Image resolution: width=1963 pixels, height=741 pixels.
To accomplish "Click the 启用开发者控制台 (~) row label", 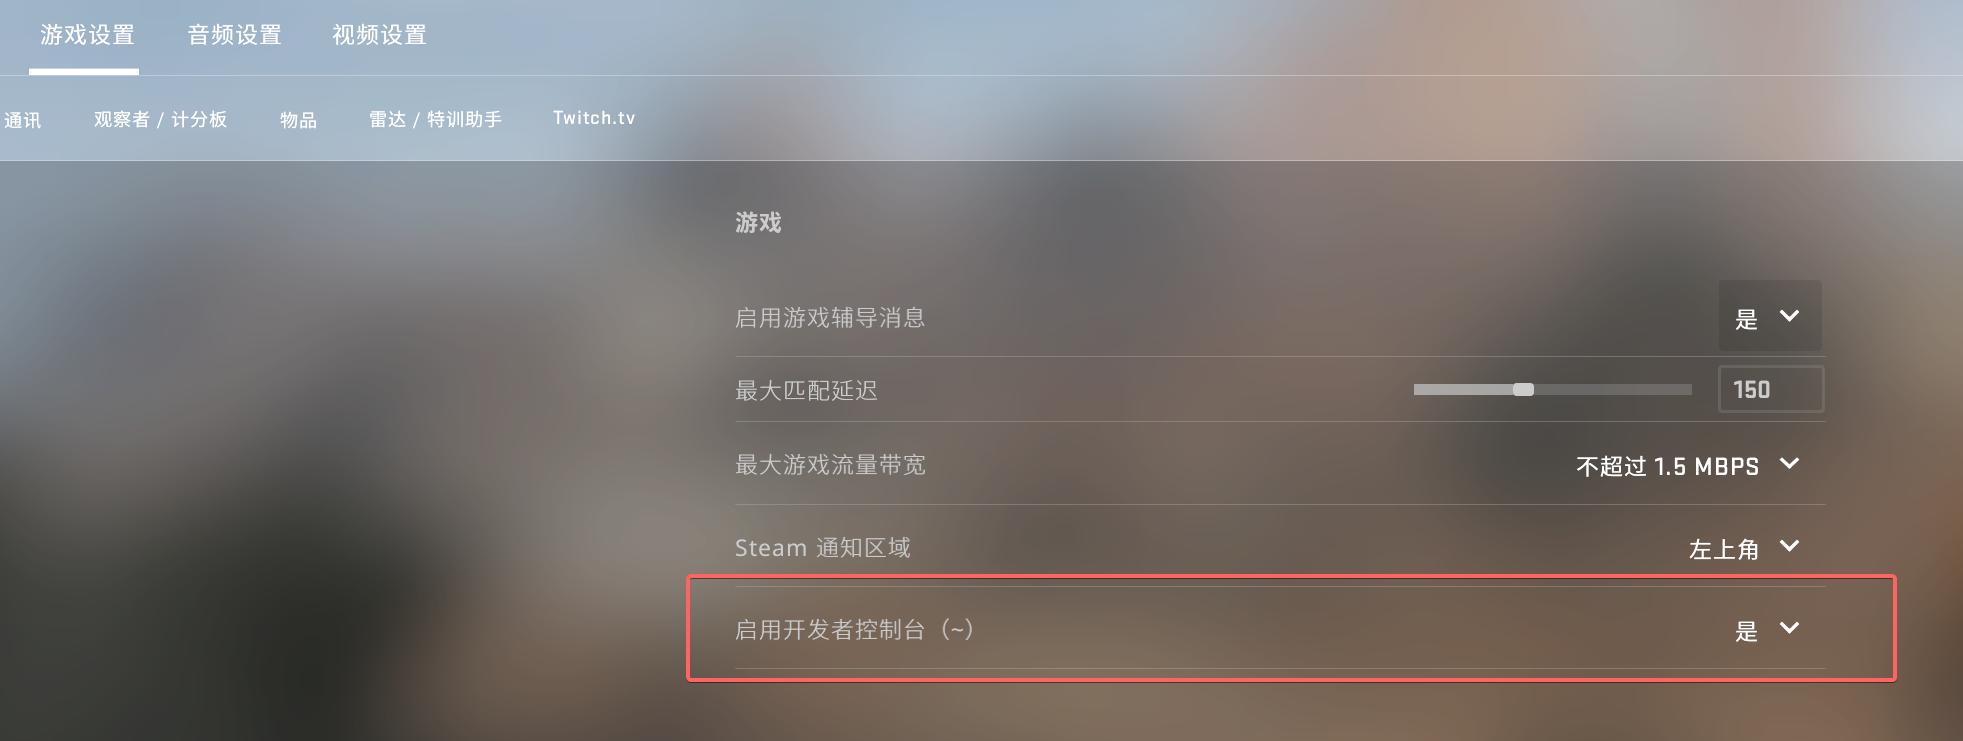I will 854,630.
